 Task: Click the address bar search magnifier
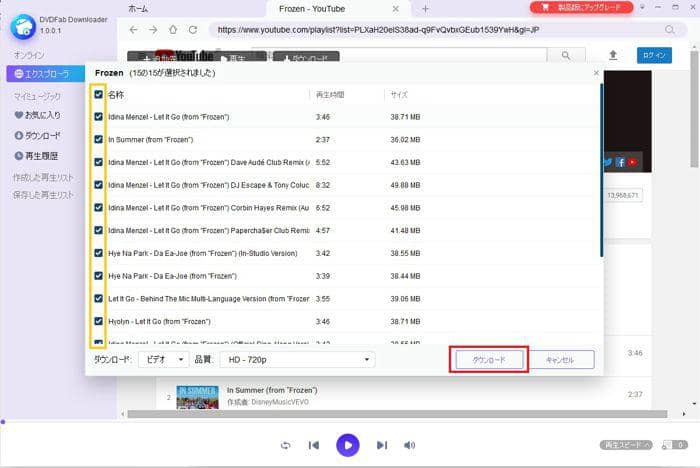click(x=670, y=30)
